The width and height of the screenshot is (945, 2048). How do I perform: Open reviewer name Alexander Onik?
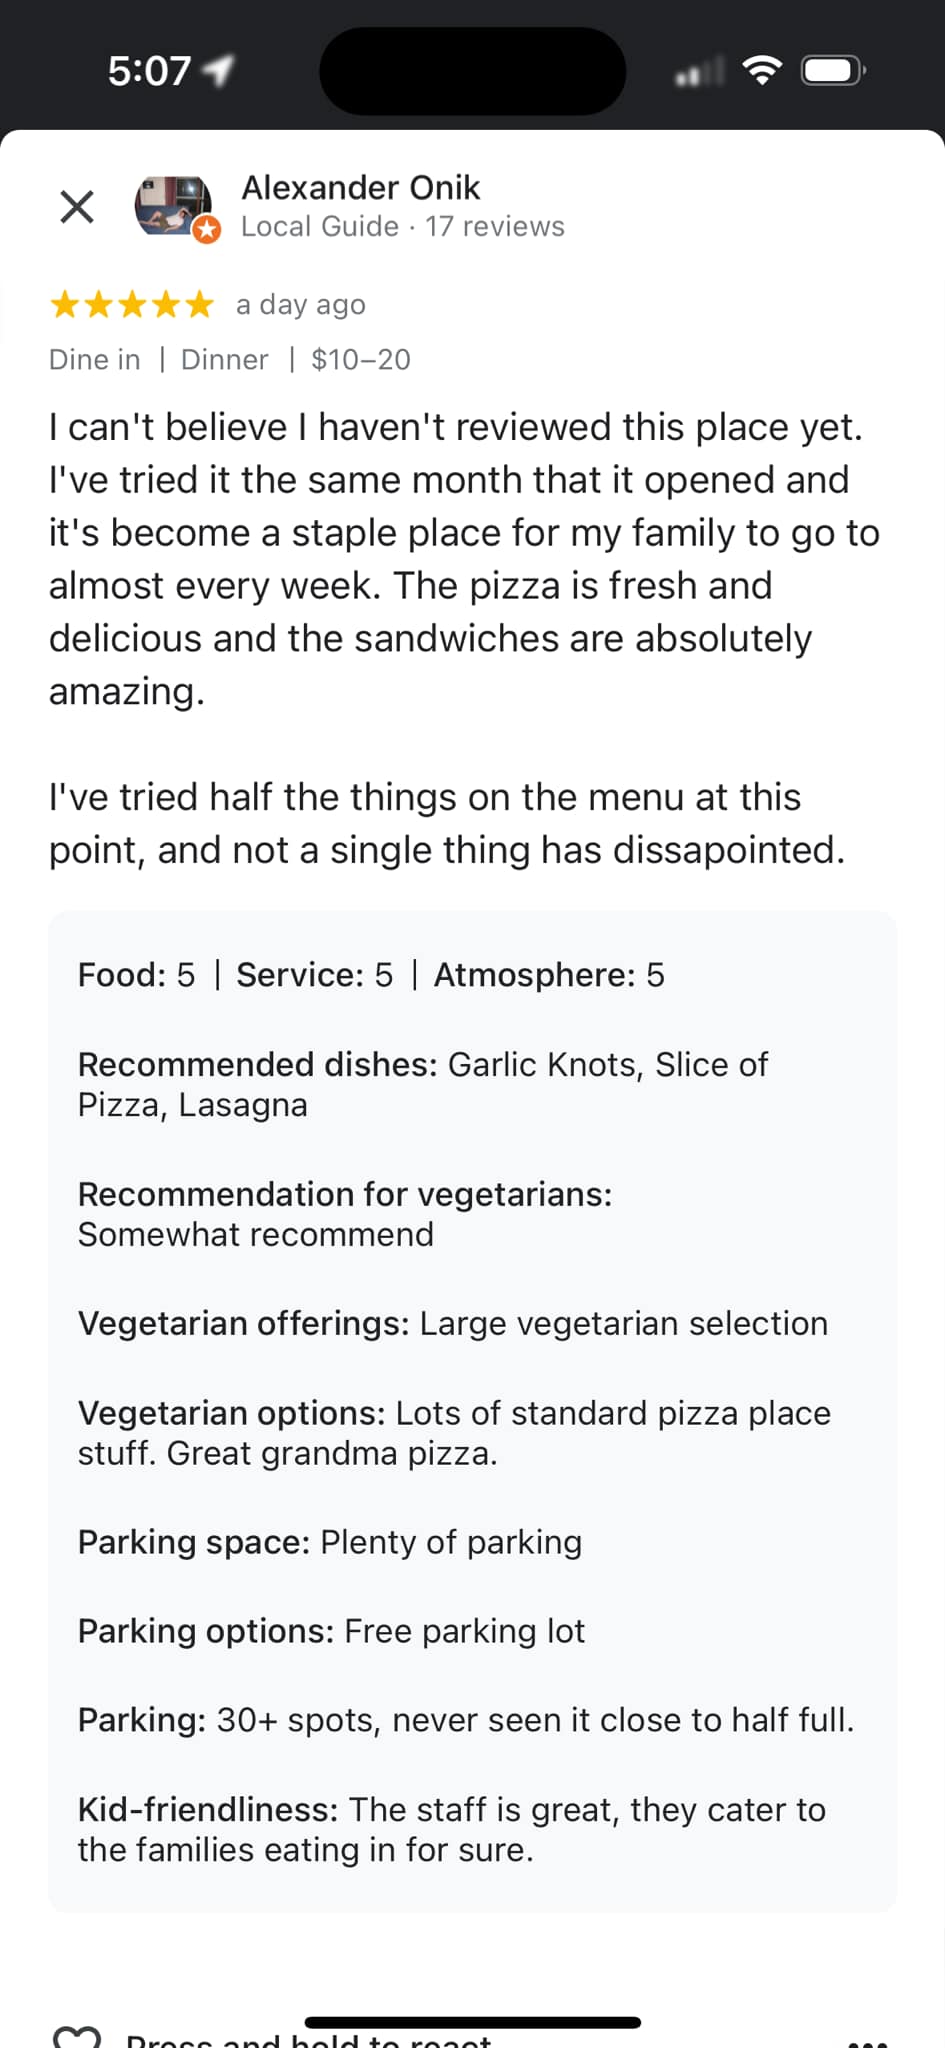click(361, 187)
